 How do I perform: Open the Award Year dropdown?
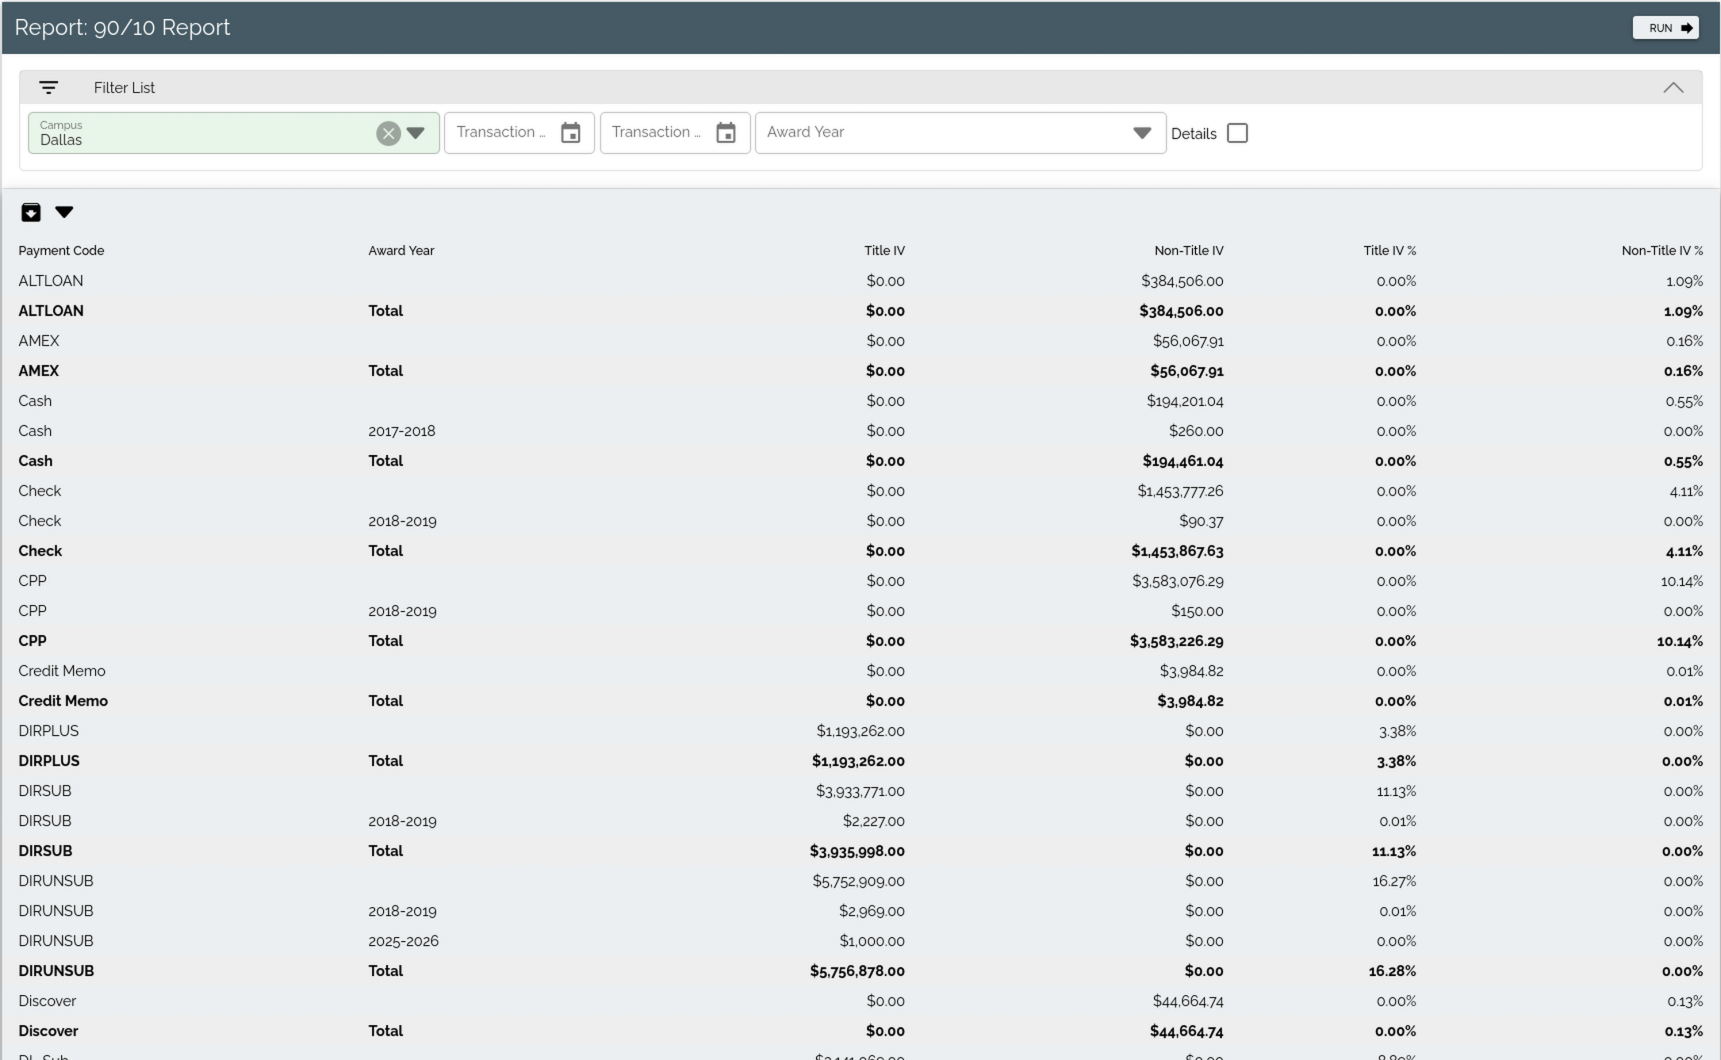[x=1142, y=132]
